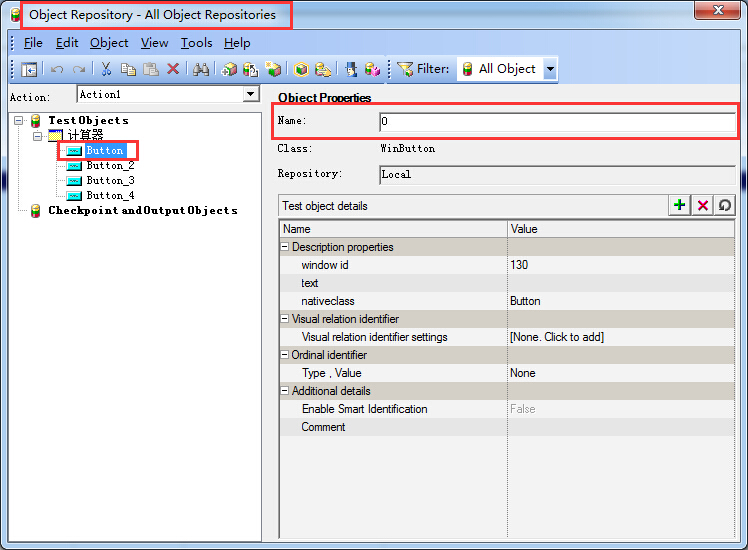Click Highlight in Application cube icon
This screenshot has height=550, width=748.
point(301,70)
